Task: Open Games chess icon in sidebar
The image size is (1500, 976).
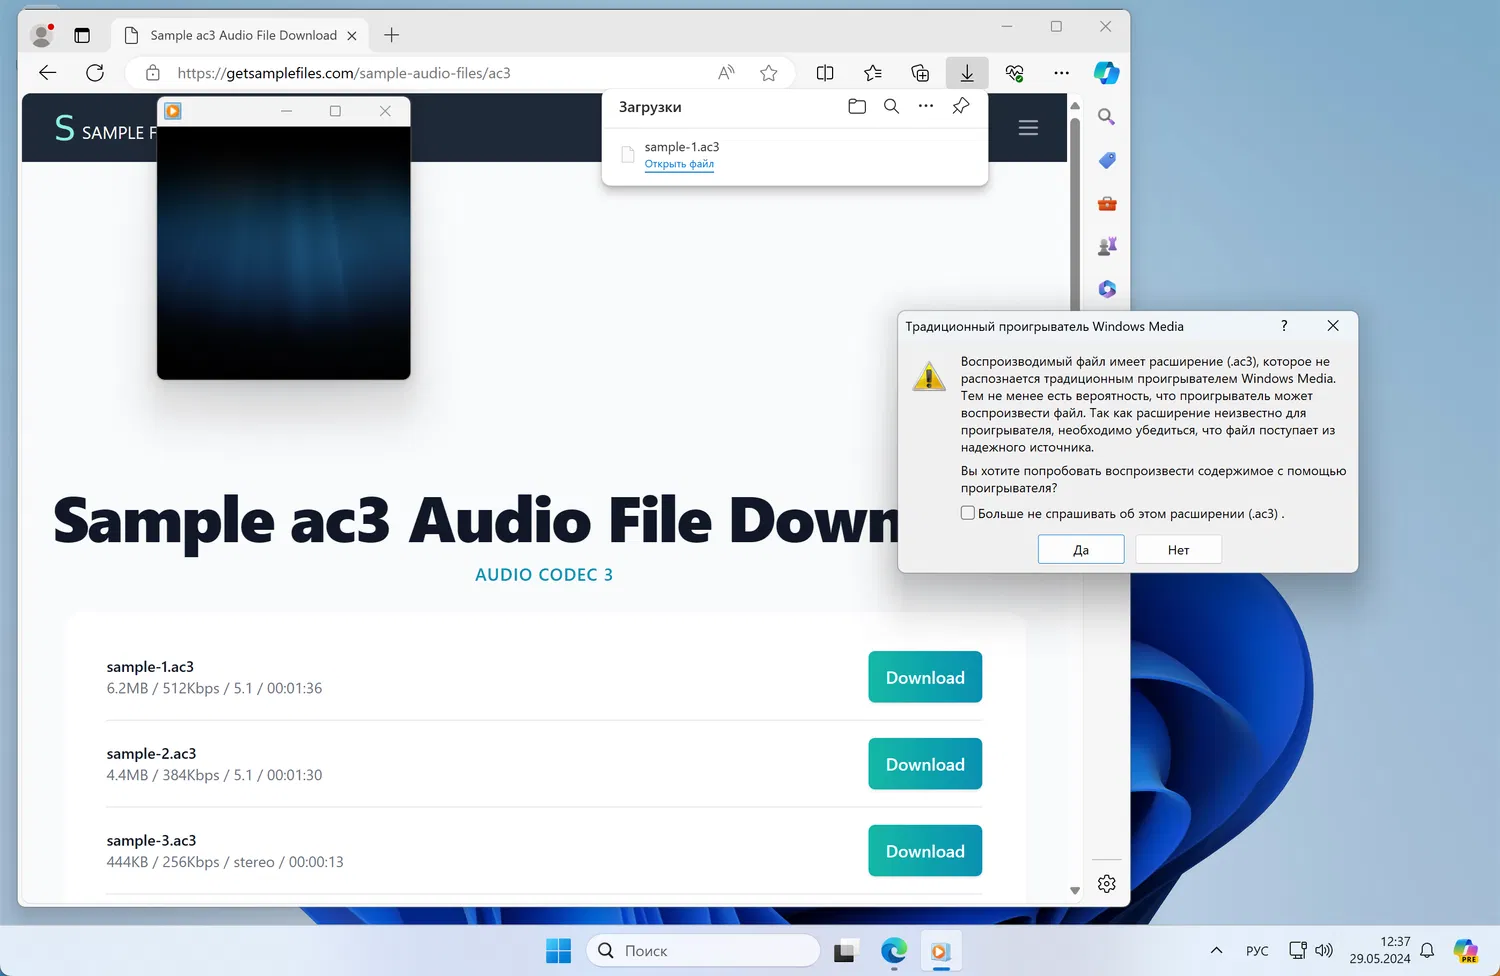Action: (x=1106, y=246)
